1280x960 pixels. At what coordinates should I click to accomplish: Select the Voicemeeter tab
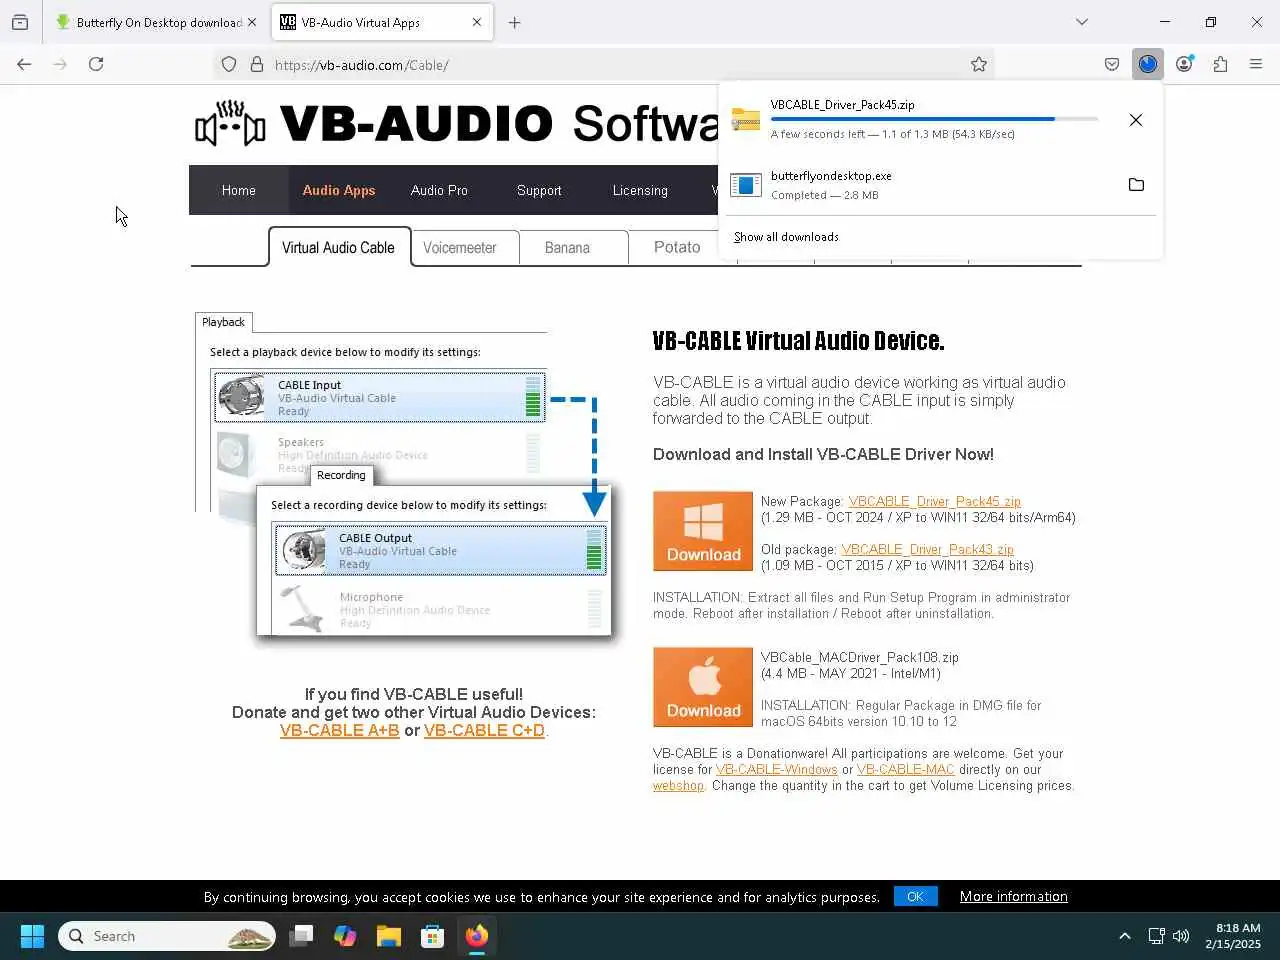coord(460,247)
